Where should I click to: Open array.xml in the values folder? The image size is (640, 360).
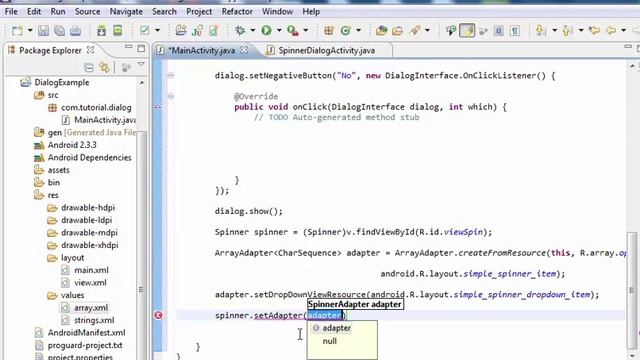(91, 308)
